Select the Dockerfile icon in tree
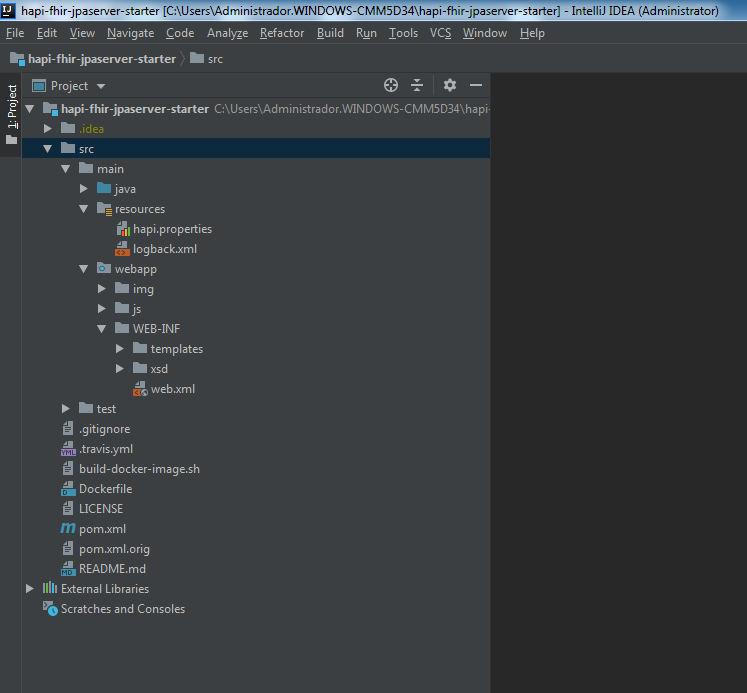The width and height of the screenshot is (747, 693). point(68,489)
